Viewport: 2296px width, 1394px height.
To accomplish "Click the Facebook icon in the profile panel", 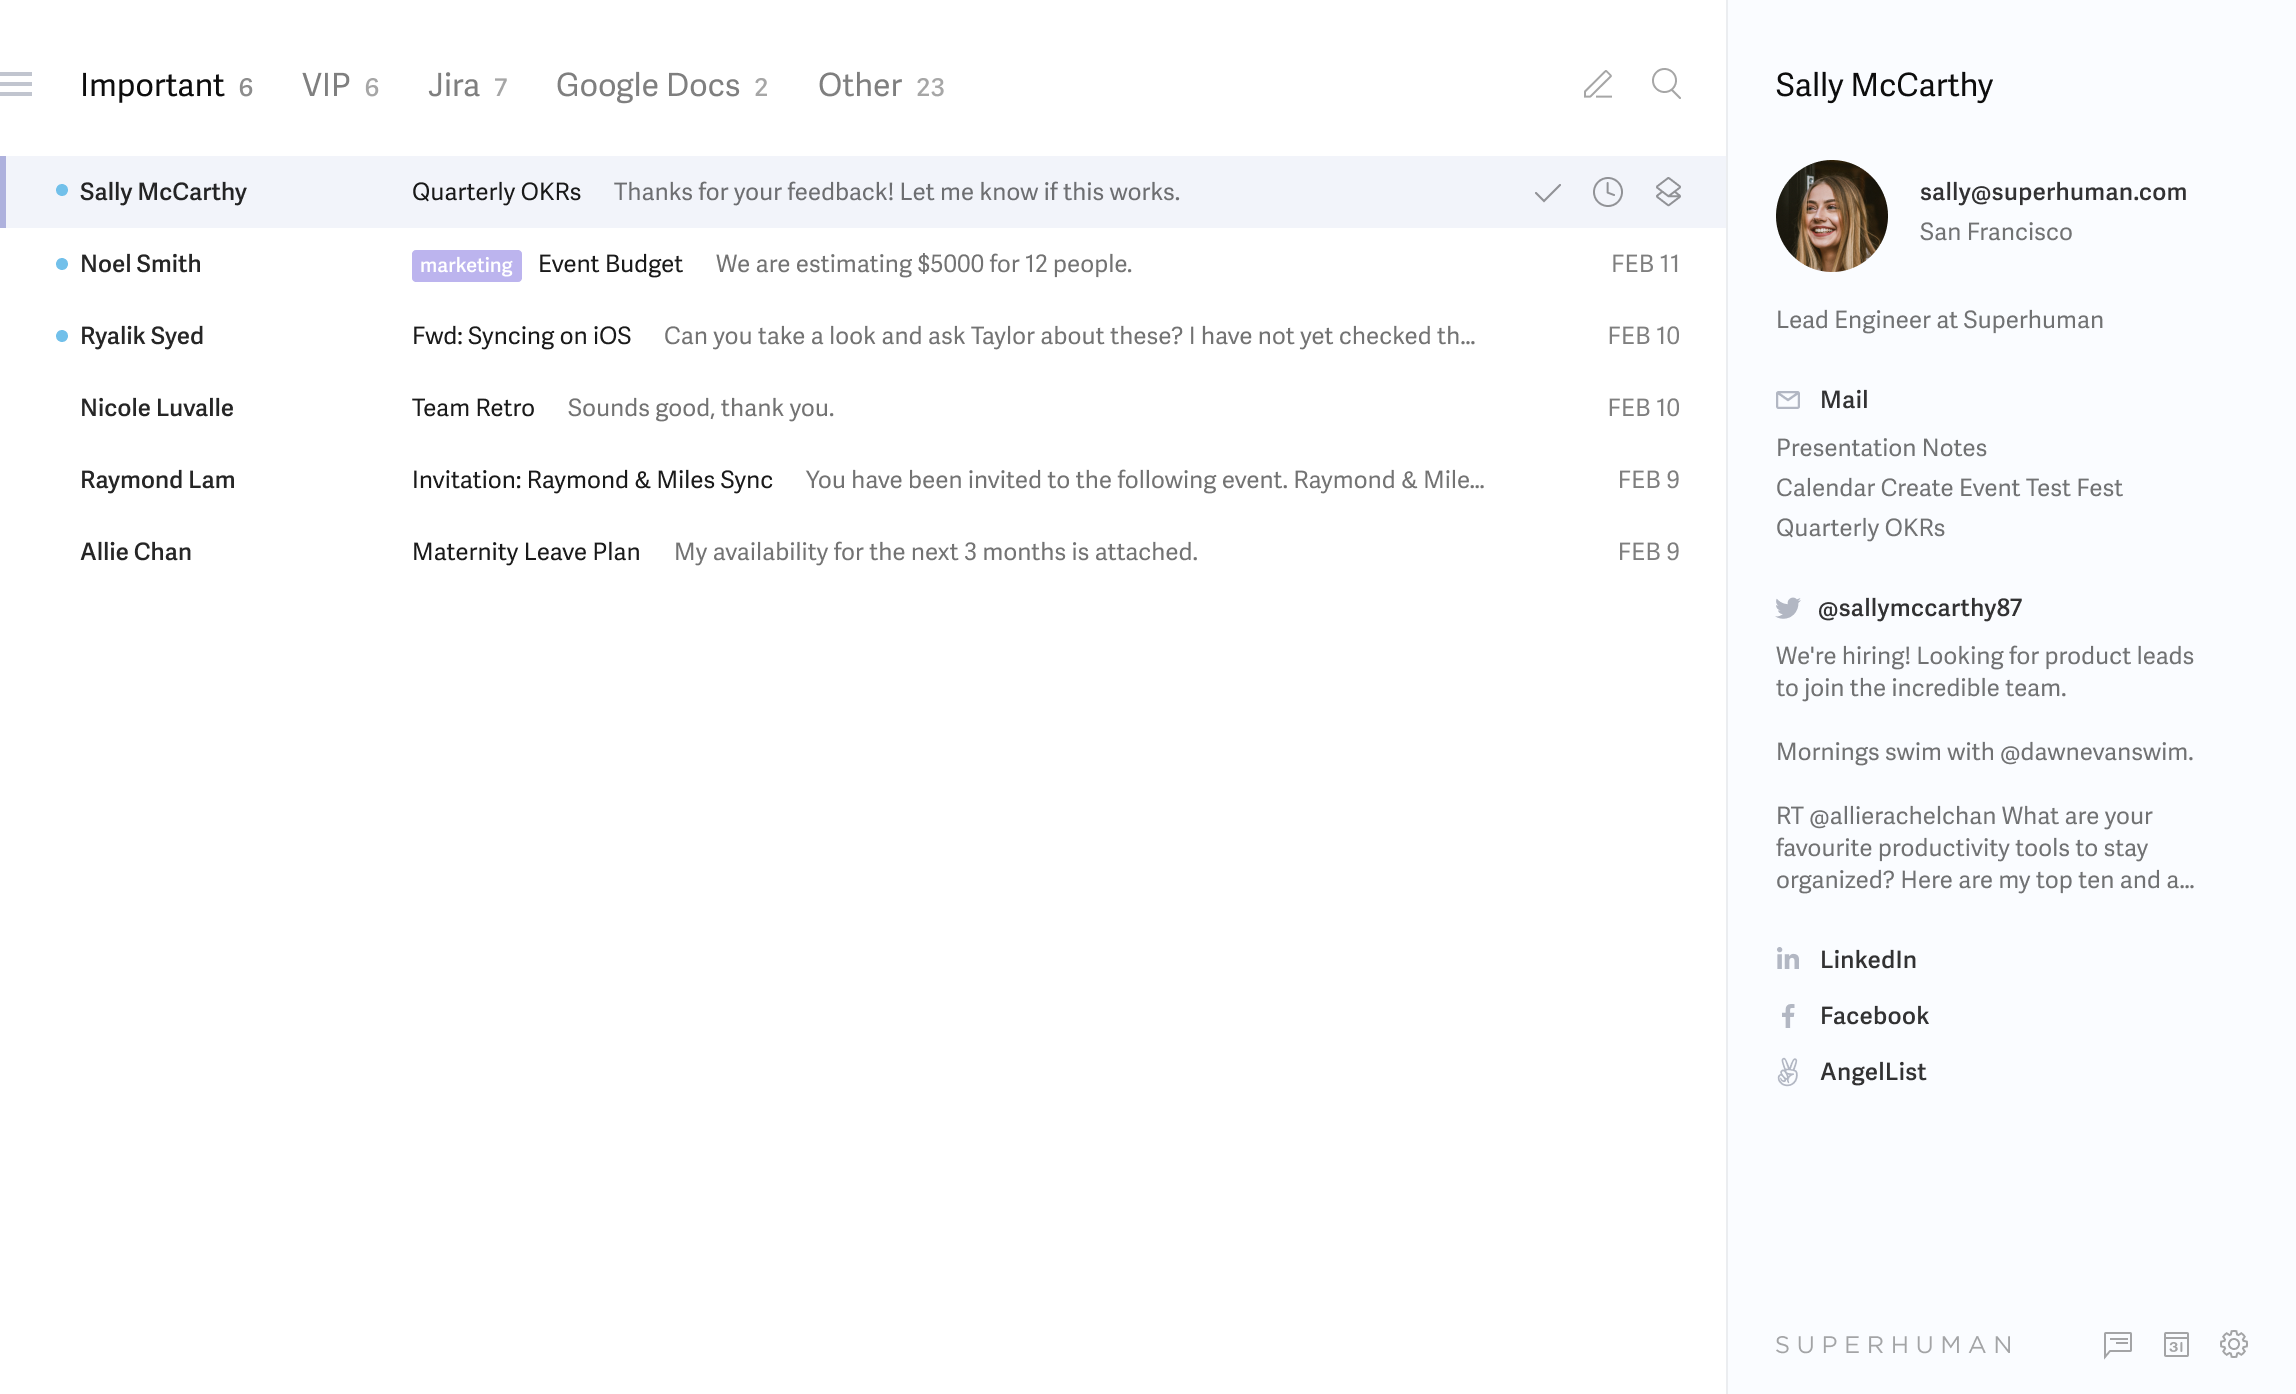I will (x=1787, y=1015).
